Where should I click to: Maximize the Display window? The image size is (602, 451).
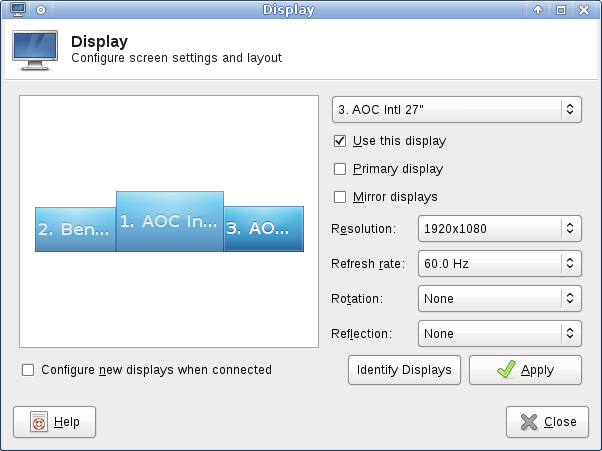pyautogui.click(x=561, y=10)
